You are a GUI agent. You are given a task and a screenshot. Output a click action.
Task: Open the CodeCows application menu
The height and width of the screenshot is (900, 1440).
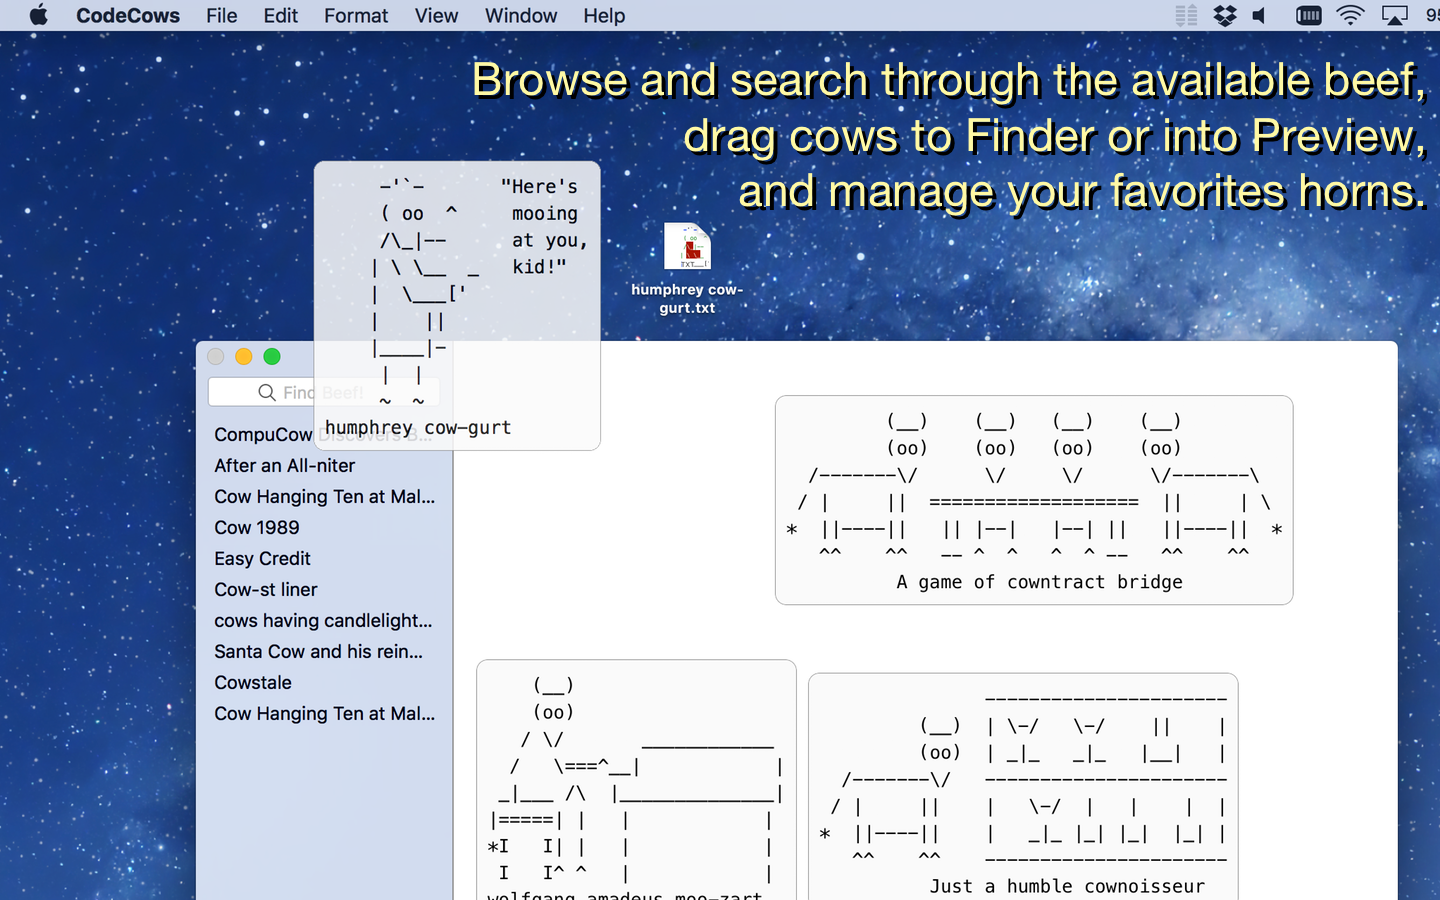click(128, 15)
